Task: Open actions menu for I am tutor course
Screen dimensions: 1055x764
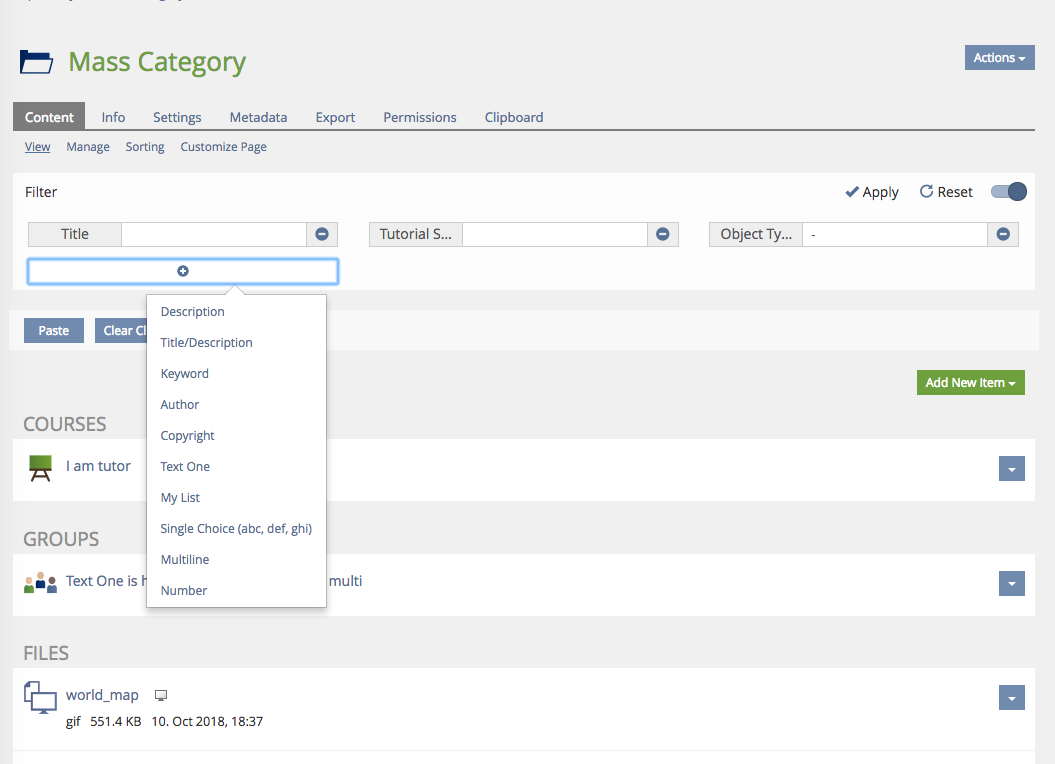Action: point(1012,469)
